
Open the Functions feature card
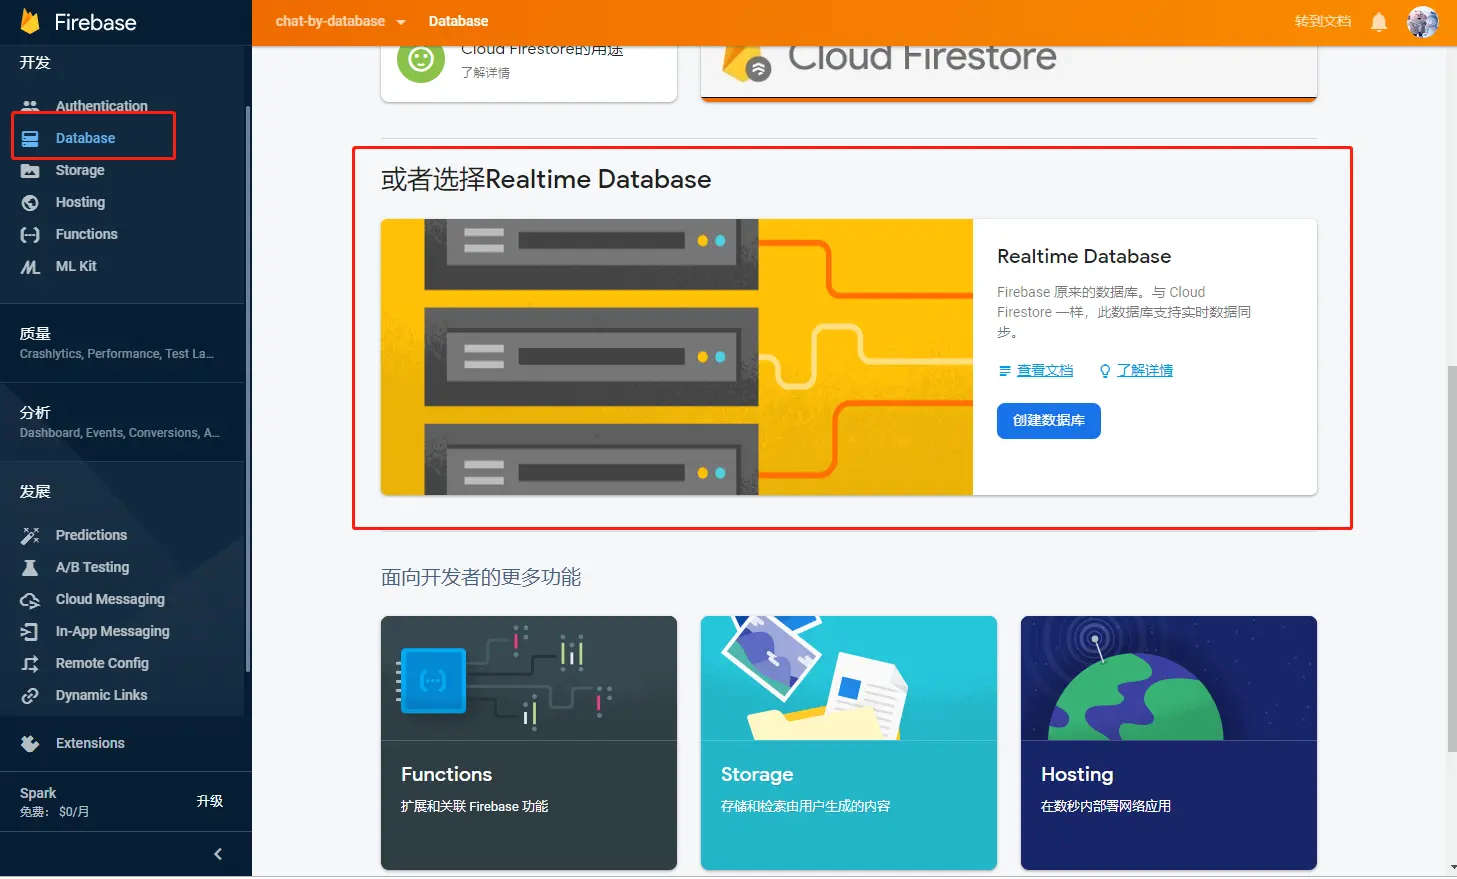pyautogui.click(x=529, y=743)
